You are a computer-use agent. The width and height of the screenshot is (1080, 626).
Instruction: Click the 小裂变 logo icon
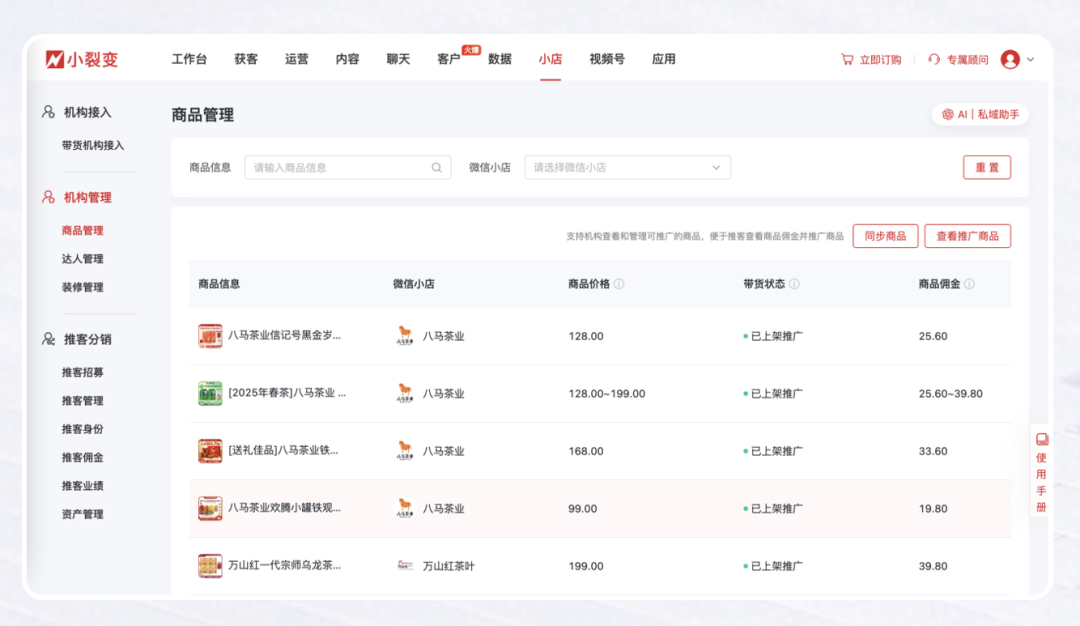click(x=57, y=59)
